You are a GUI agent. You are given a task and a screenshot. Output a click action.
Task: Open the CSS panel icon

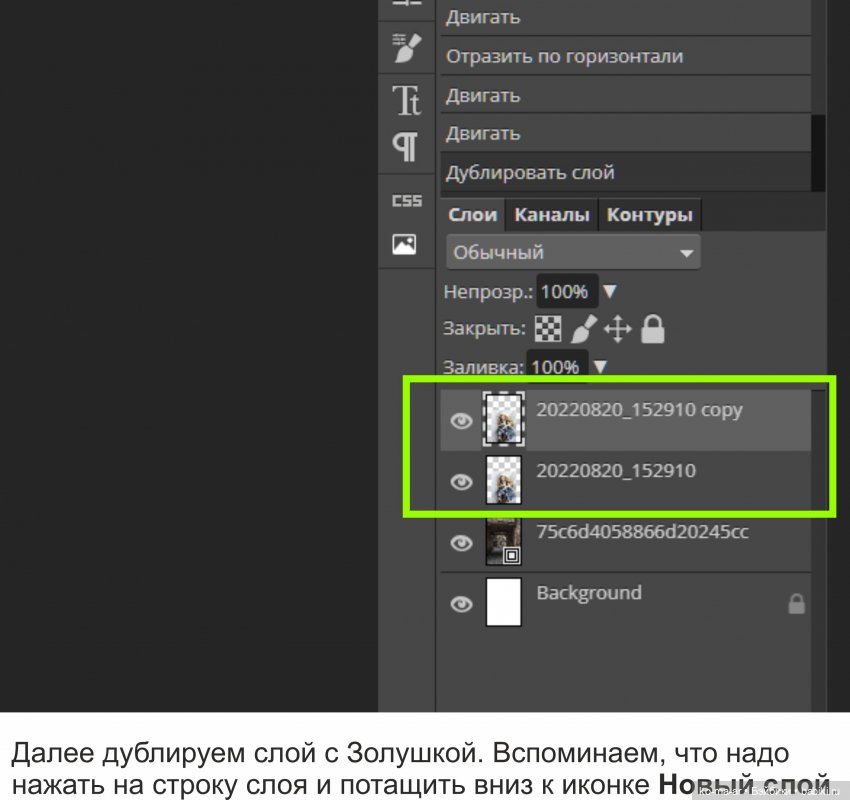click(406, 200)
